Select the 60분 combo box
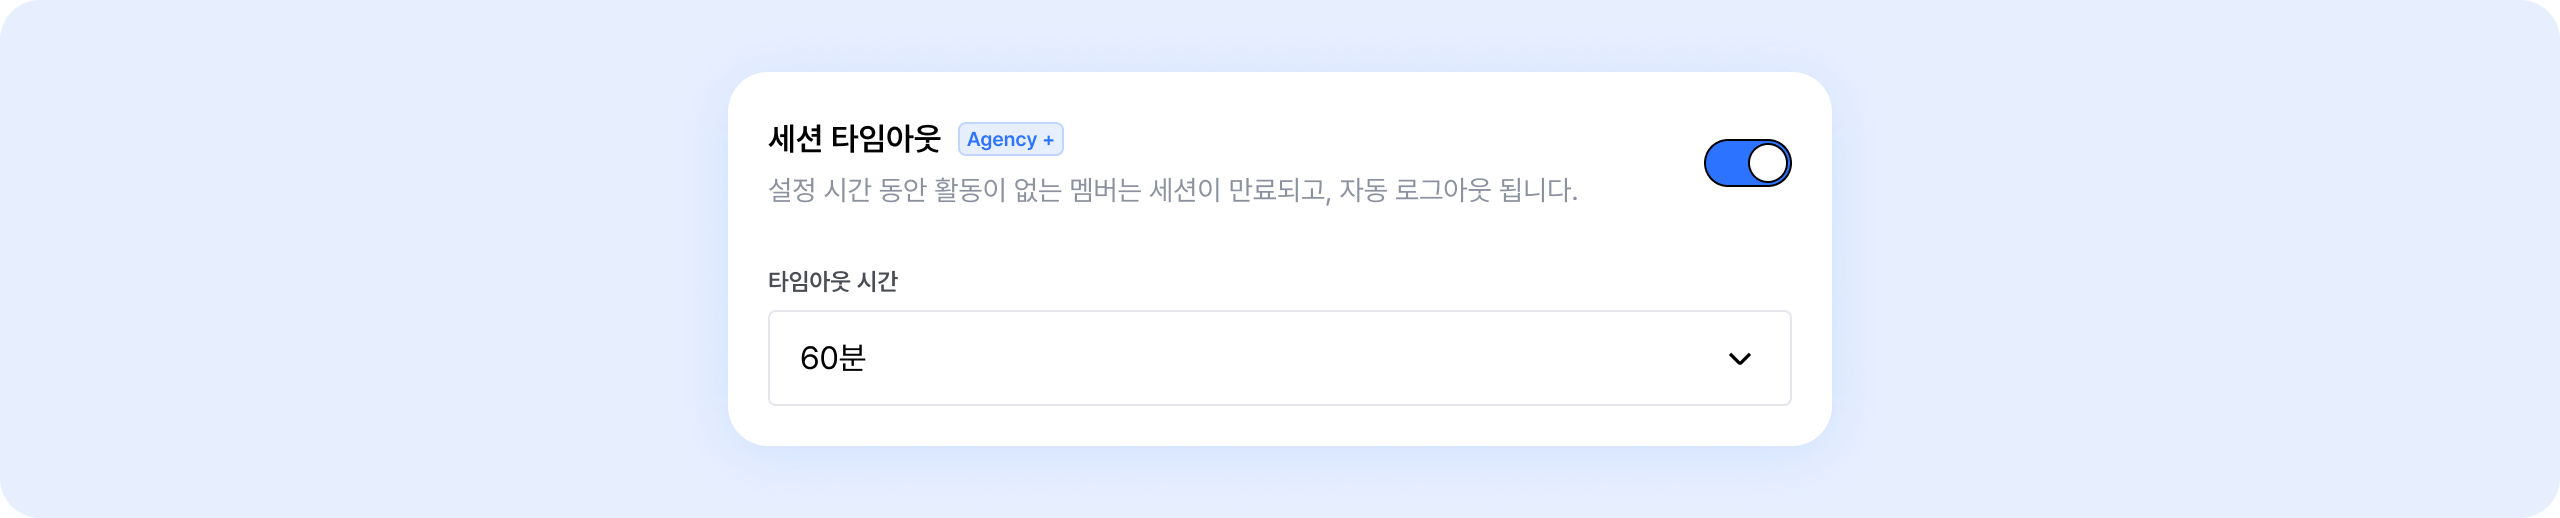Viewport: 2560px width, 518px height. pyautogui.click(x=1279, y=358)
